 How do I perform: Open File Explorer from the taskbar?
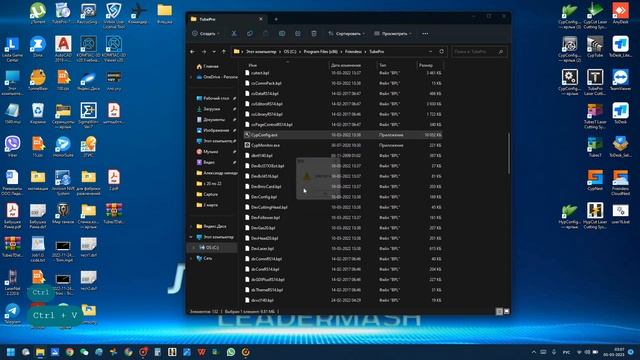tap(40, 352)
